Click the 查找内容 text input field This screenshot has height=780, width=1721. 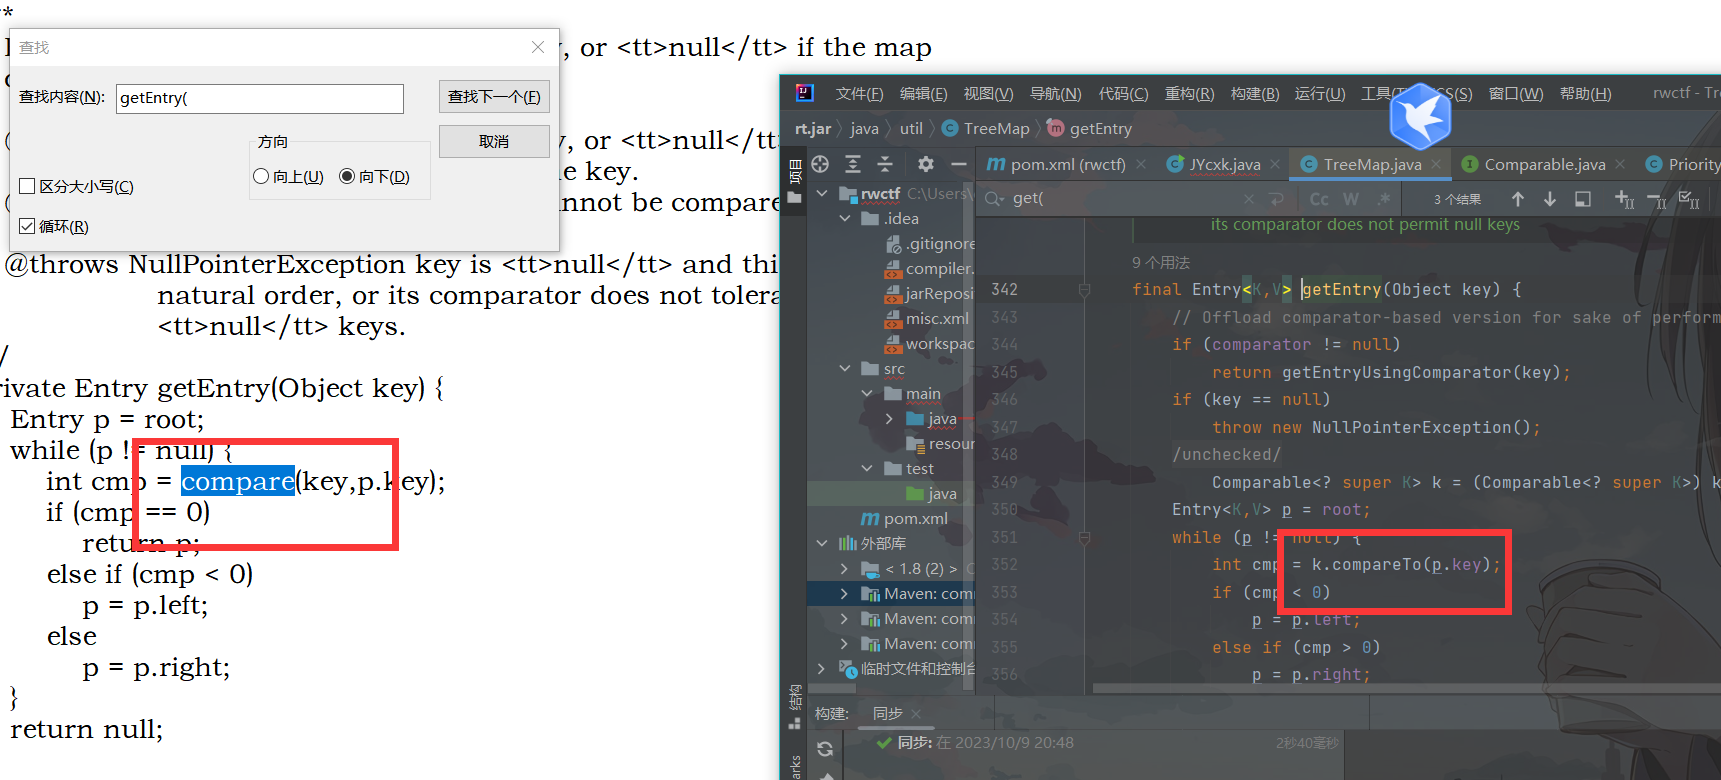(259, 98)
